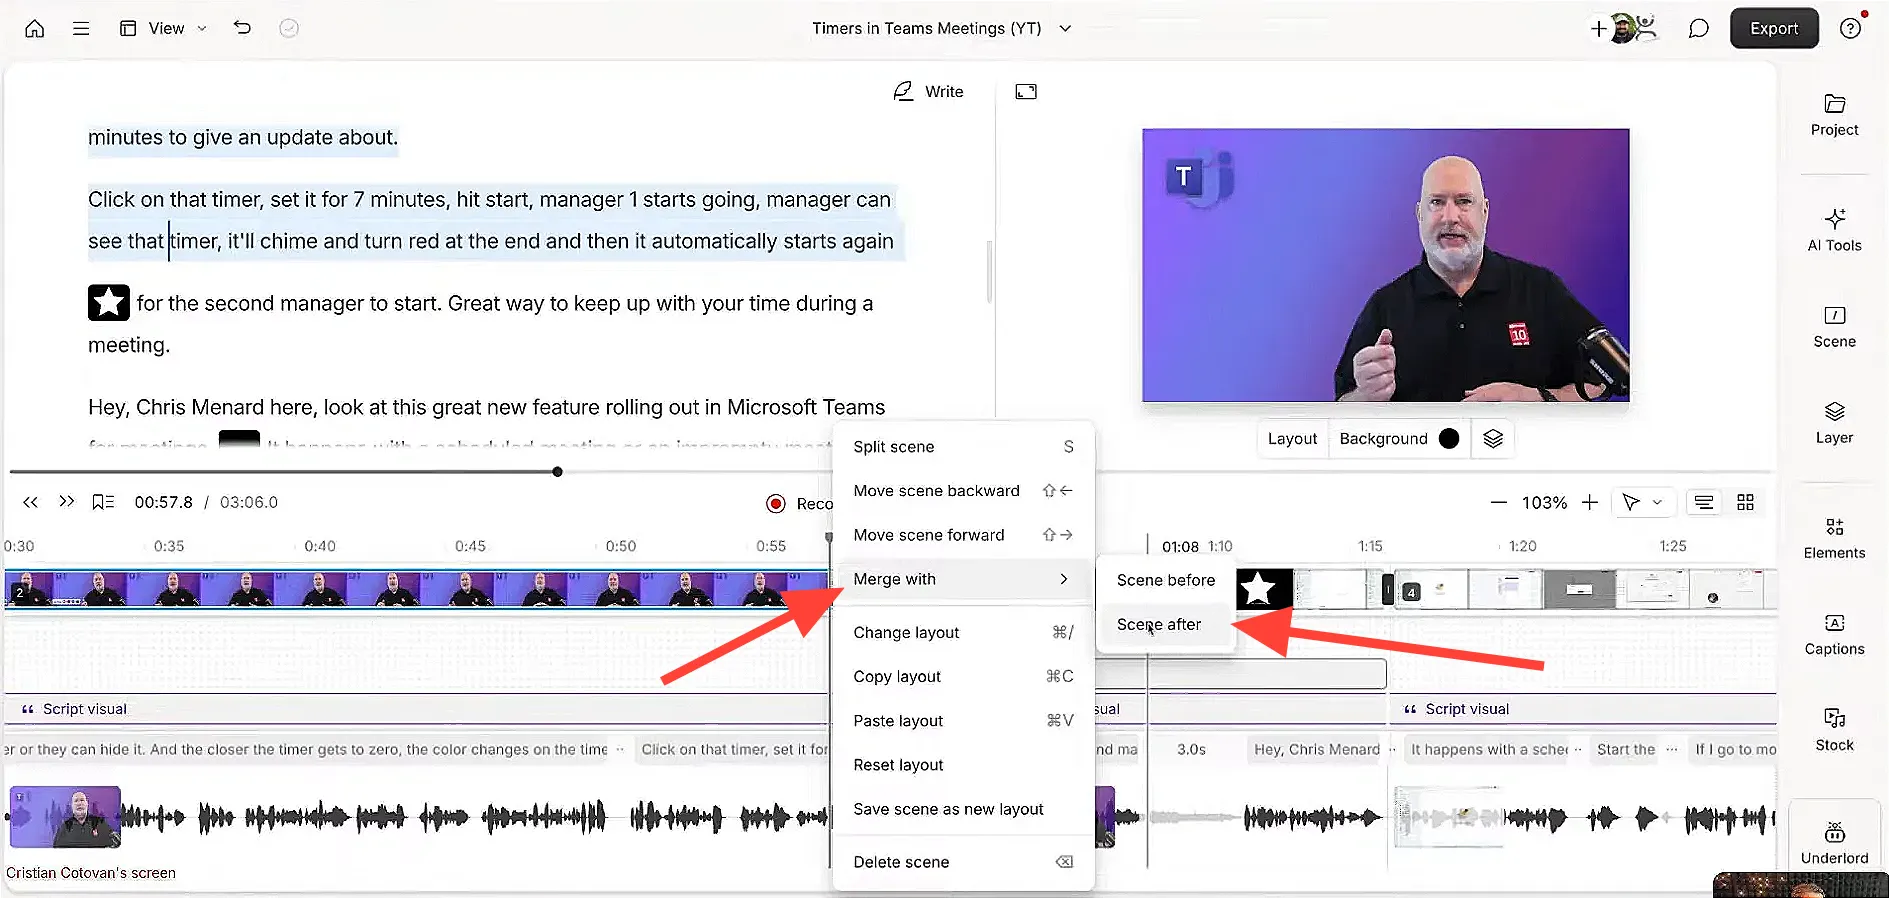Open the bookmark chapter list icon
This screenshot has height=898, width=1889.
click(103, 502)
